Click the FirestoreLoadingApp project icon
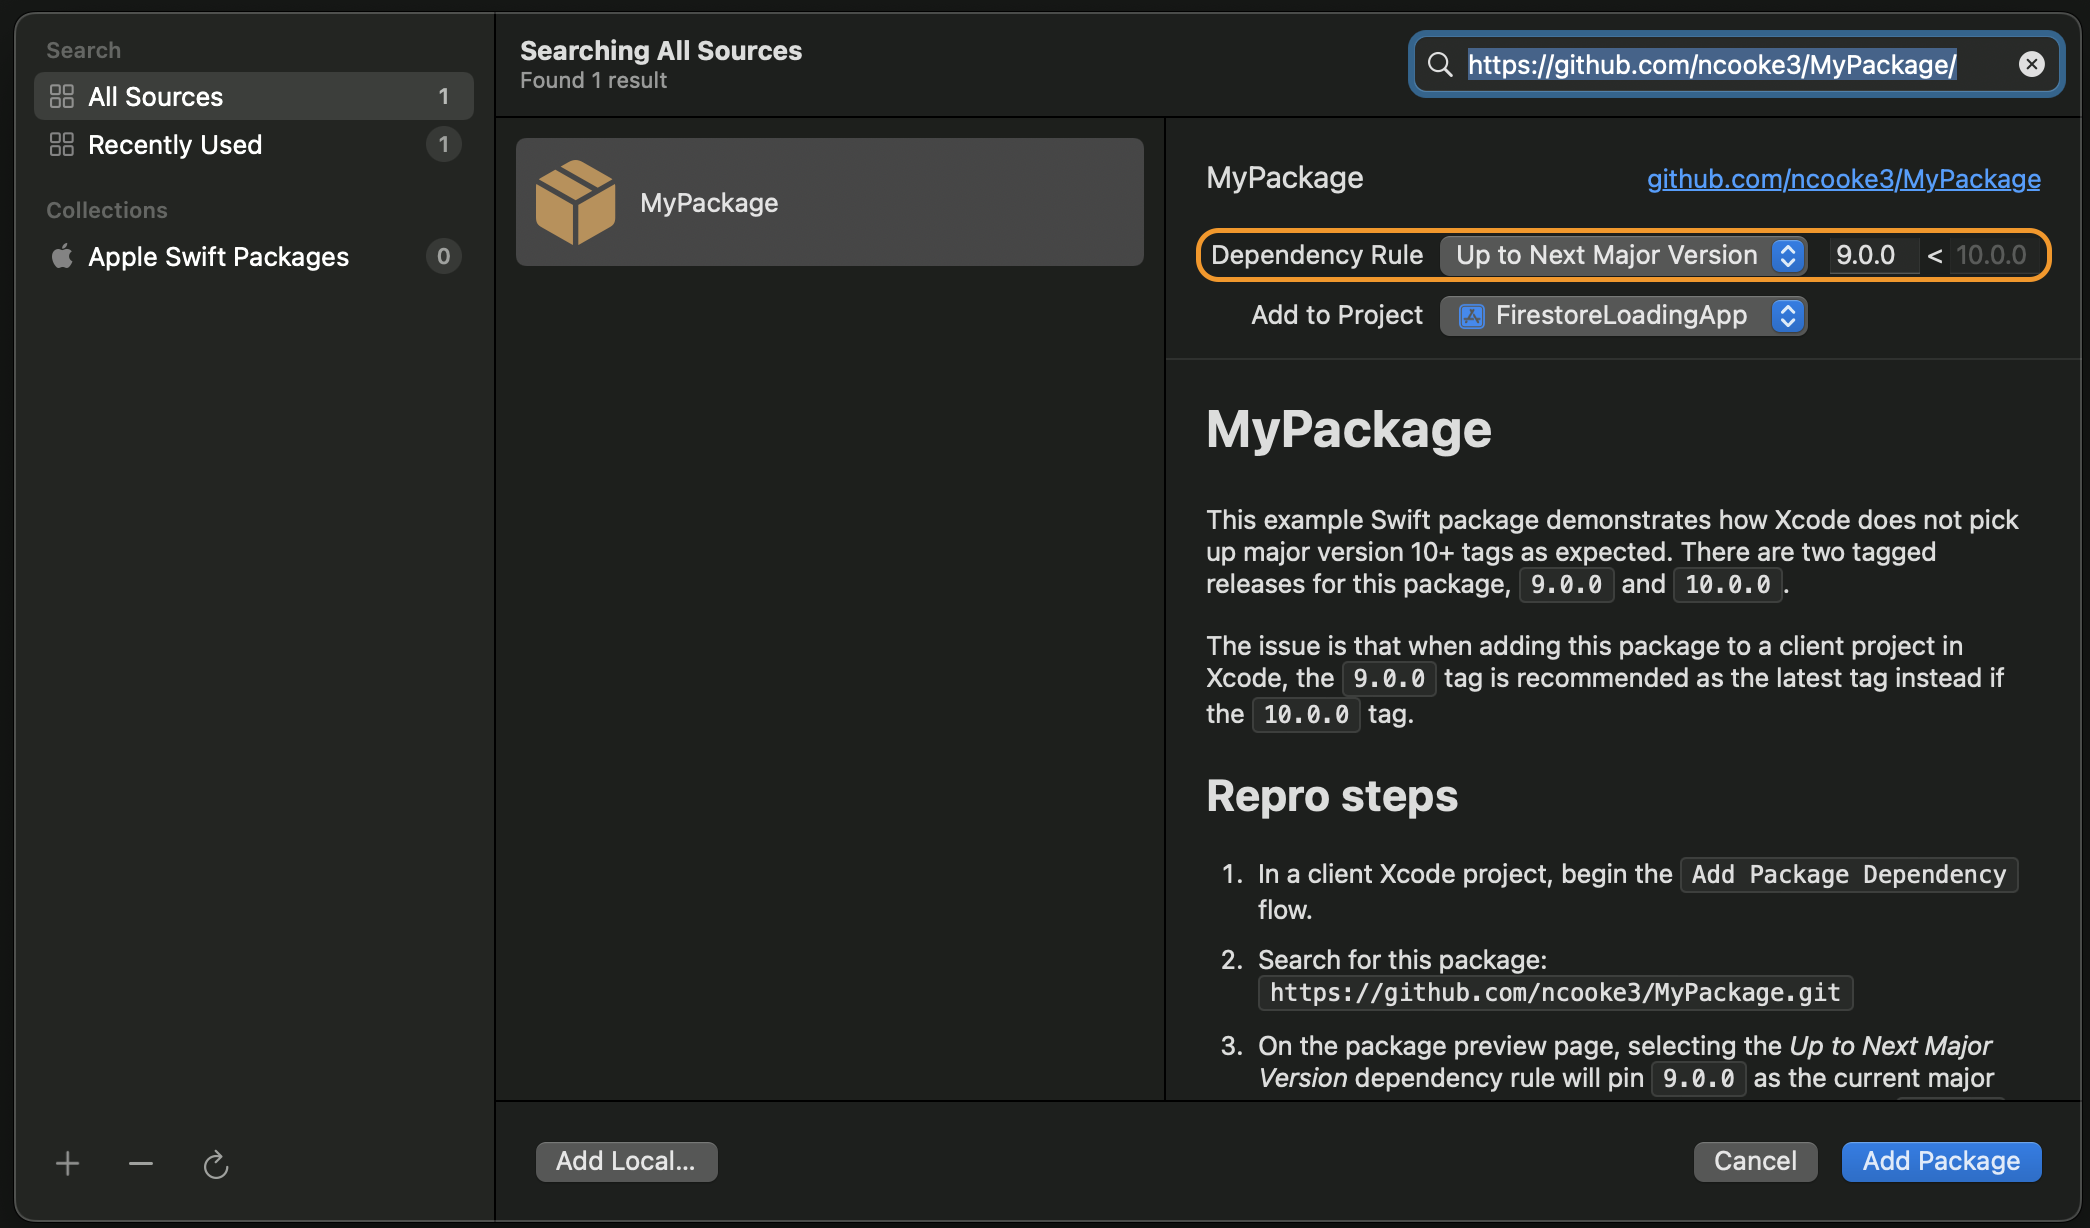Screen dimensions: 2090x1228 click(x=1471, y=316)
